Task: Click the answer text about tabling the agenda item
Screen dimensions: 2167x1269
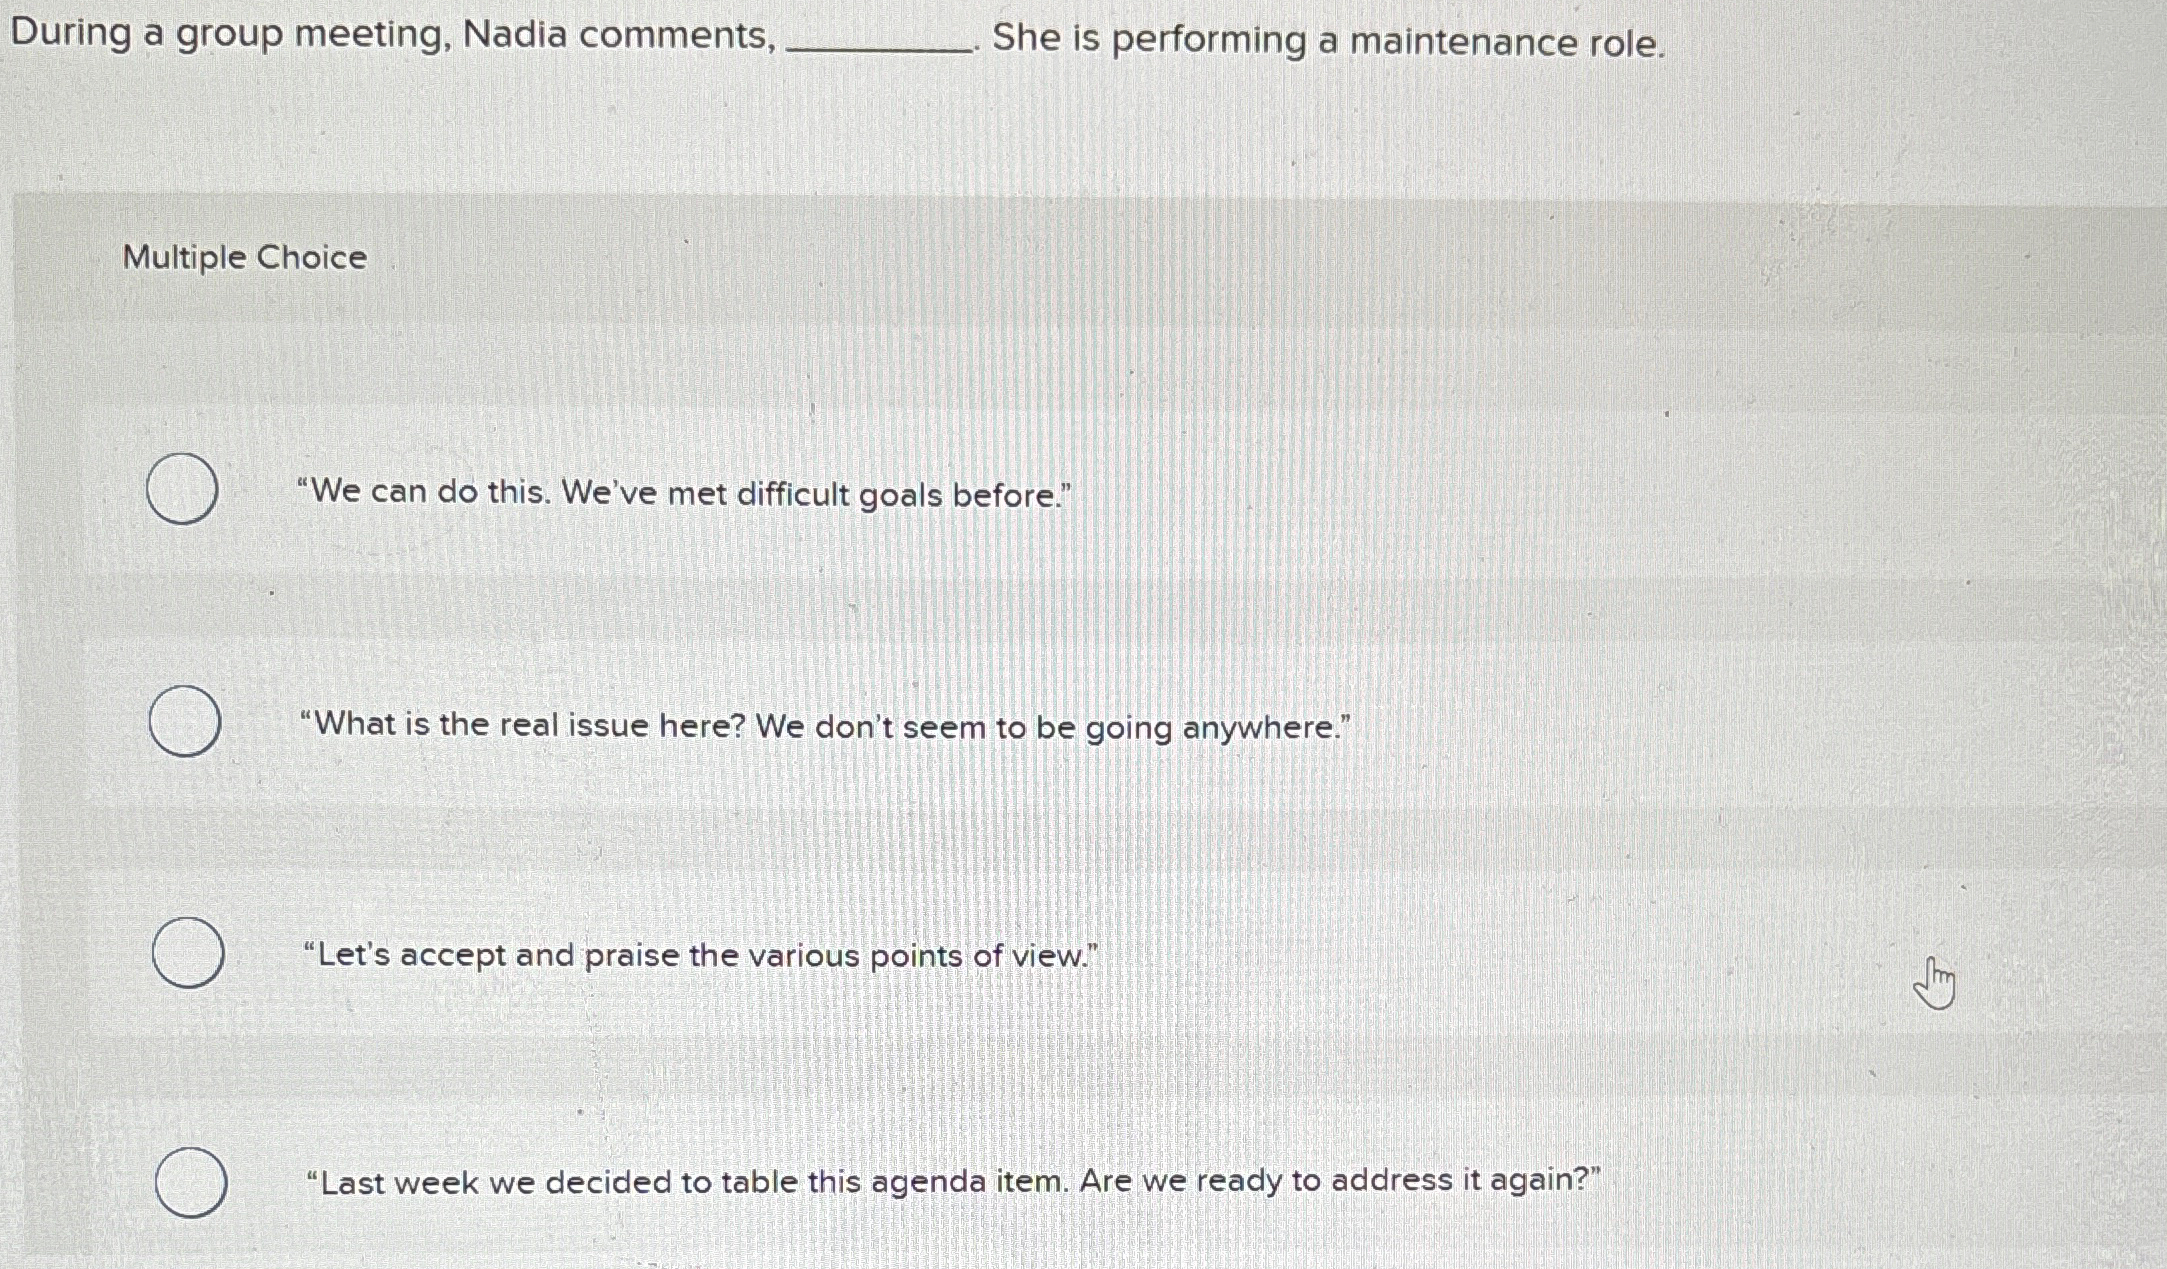Action: 950,1182
